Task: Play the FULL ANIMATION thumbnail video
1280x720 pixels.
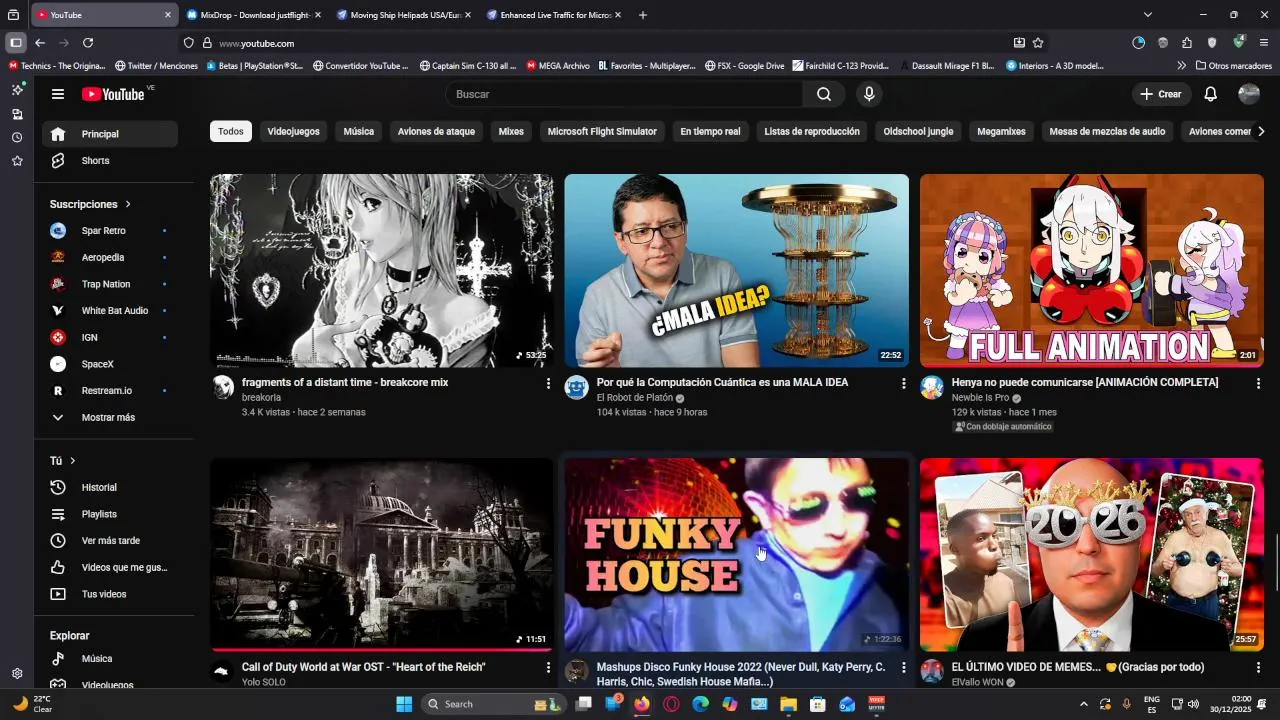Action: pyautogui.click(x=1092, y=271)
